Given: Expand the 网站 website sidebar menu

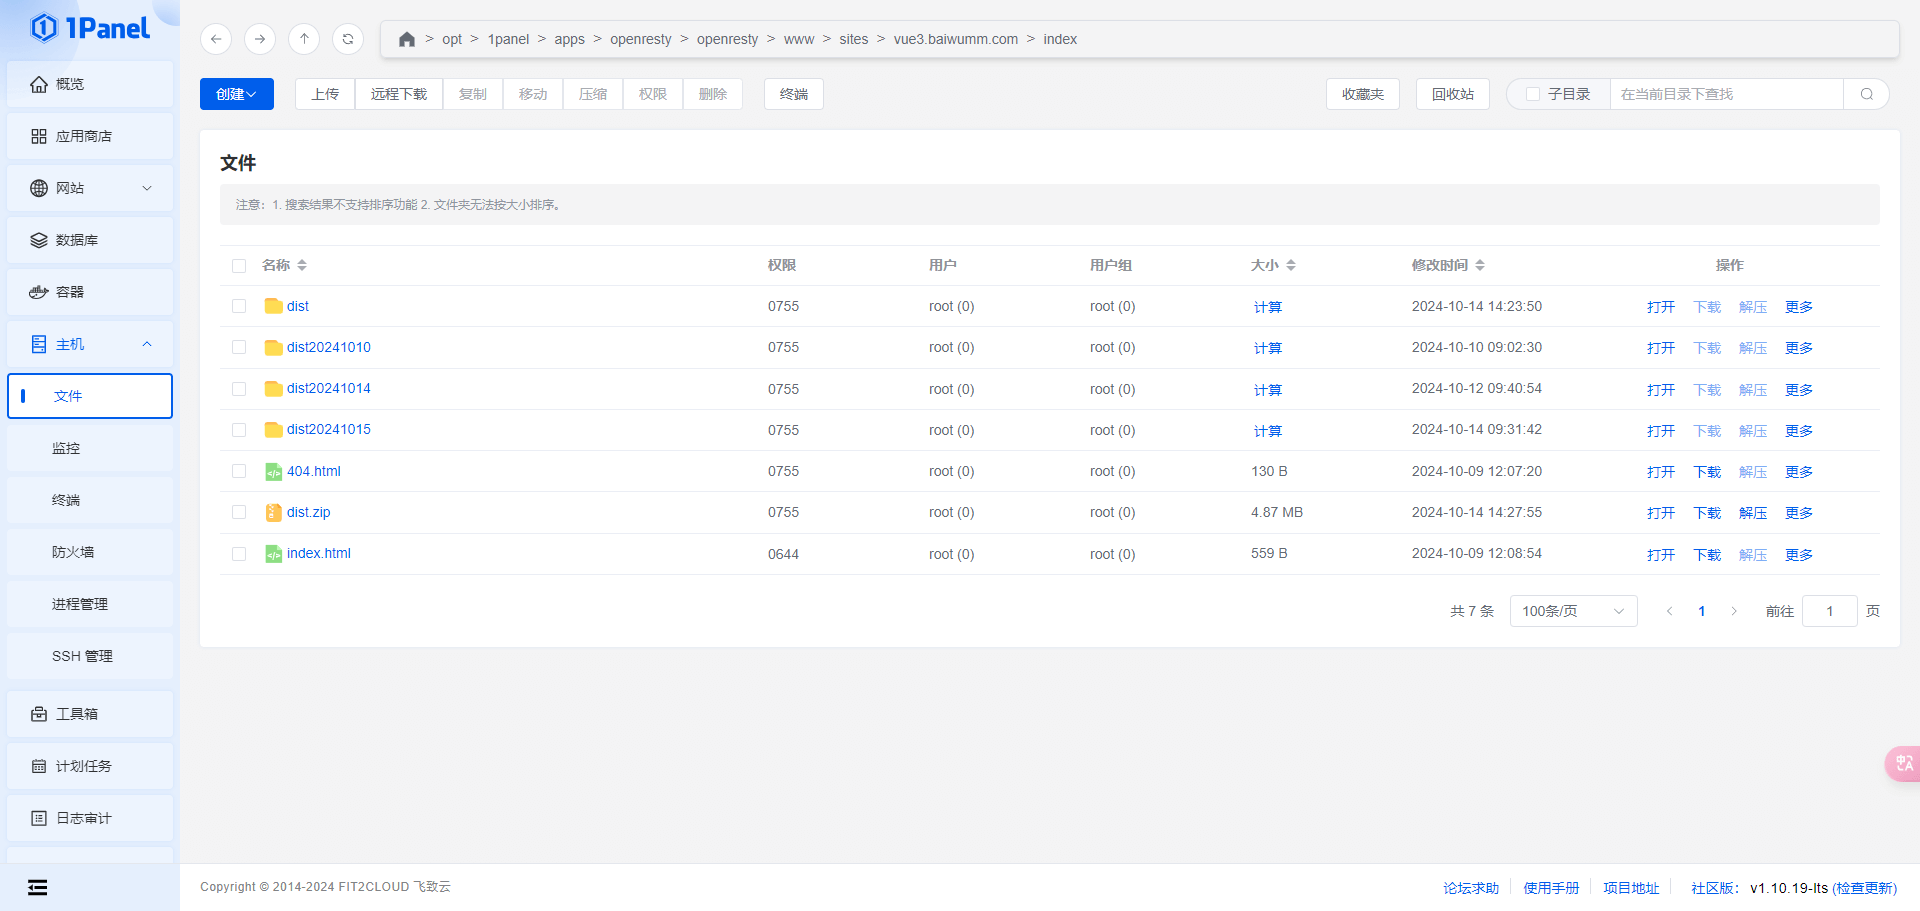Looking at the screenshot, I should pyautogui.click(x=90, y=188).
